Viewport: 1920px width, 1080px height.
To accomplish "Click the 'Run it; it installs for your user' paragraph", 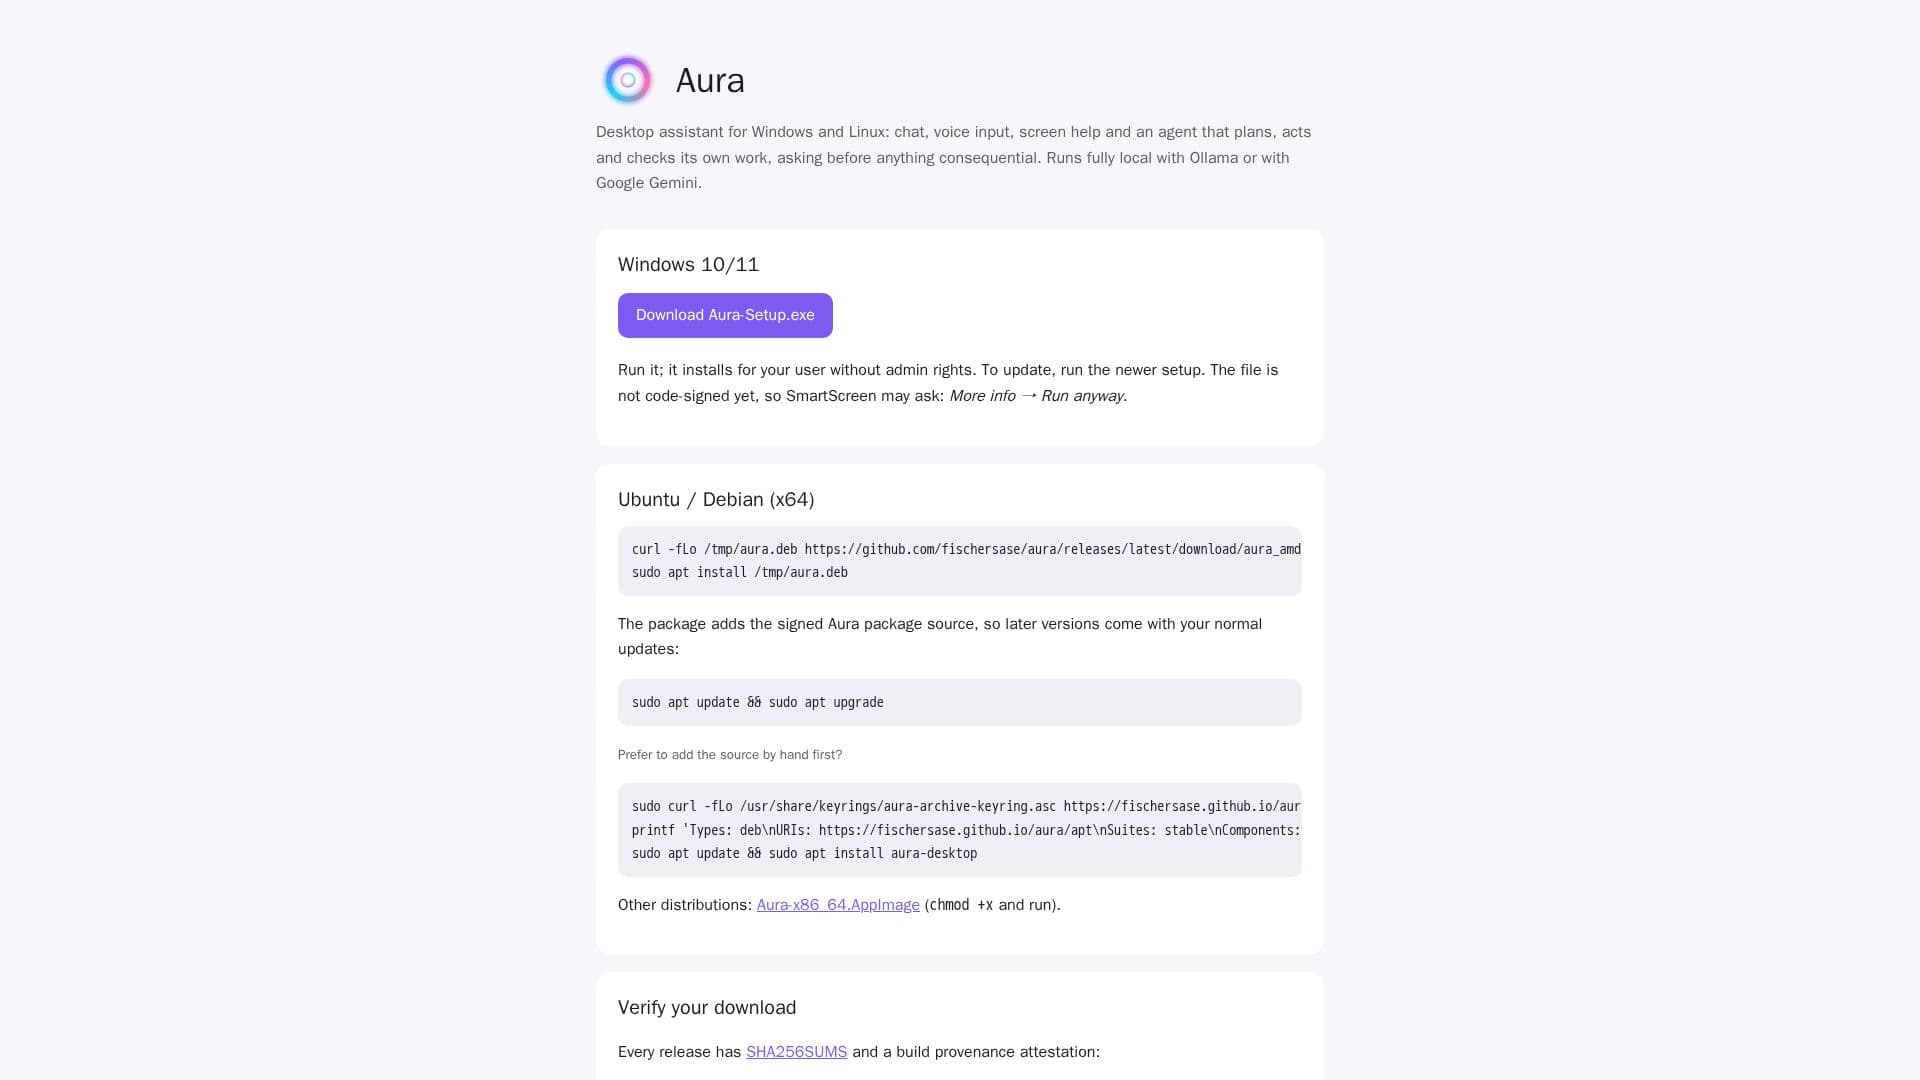I will 948,383.
